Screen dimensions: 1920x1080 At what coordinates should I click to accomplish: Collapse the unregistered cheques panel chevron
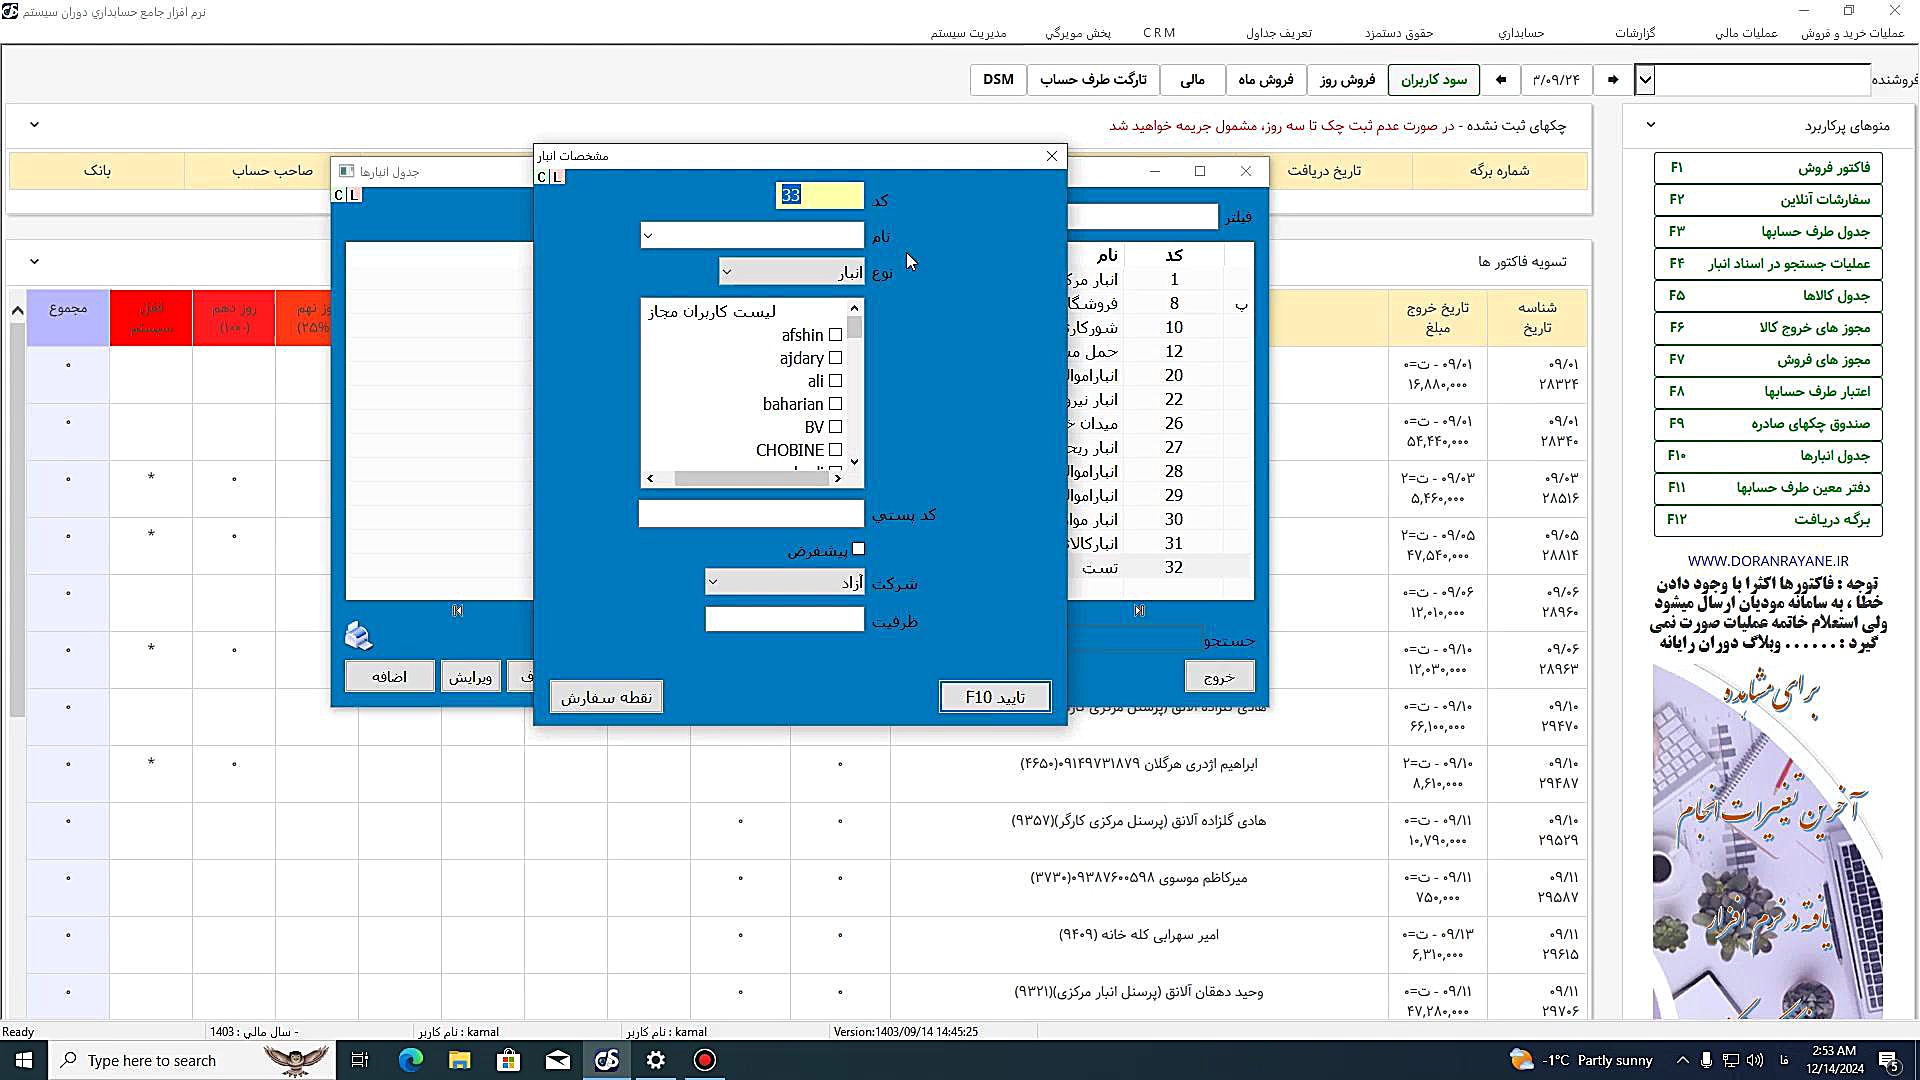(34, 125)
